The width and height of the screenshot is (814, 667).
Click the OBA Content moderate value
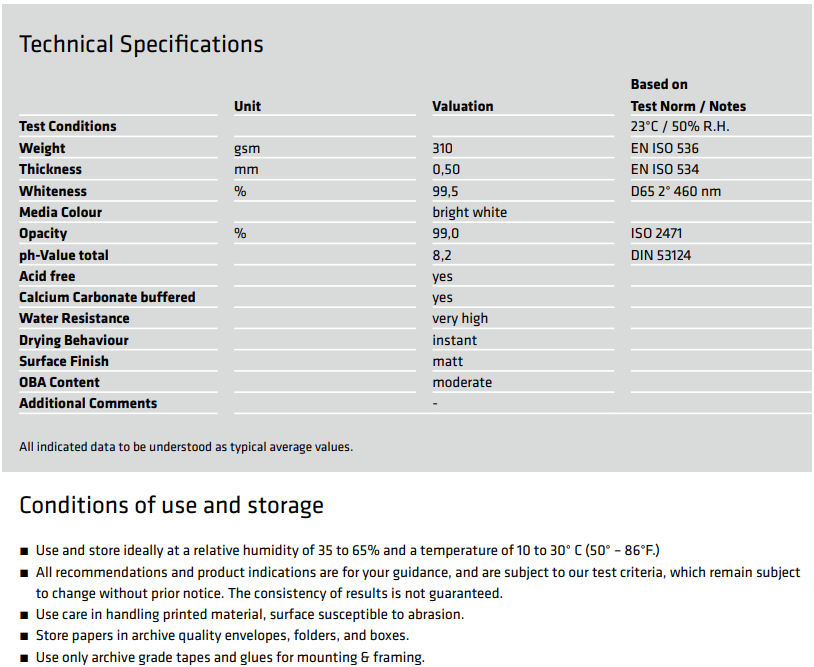(462, 383)
